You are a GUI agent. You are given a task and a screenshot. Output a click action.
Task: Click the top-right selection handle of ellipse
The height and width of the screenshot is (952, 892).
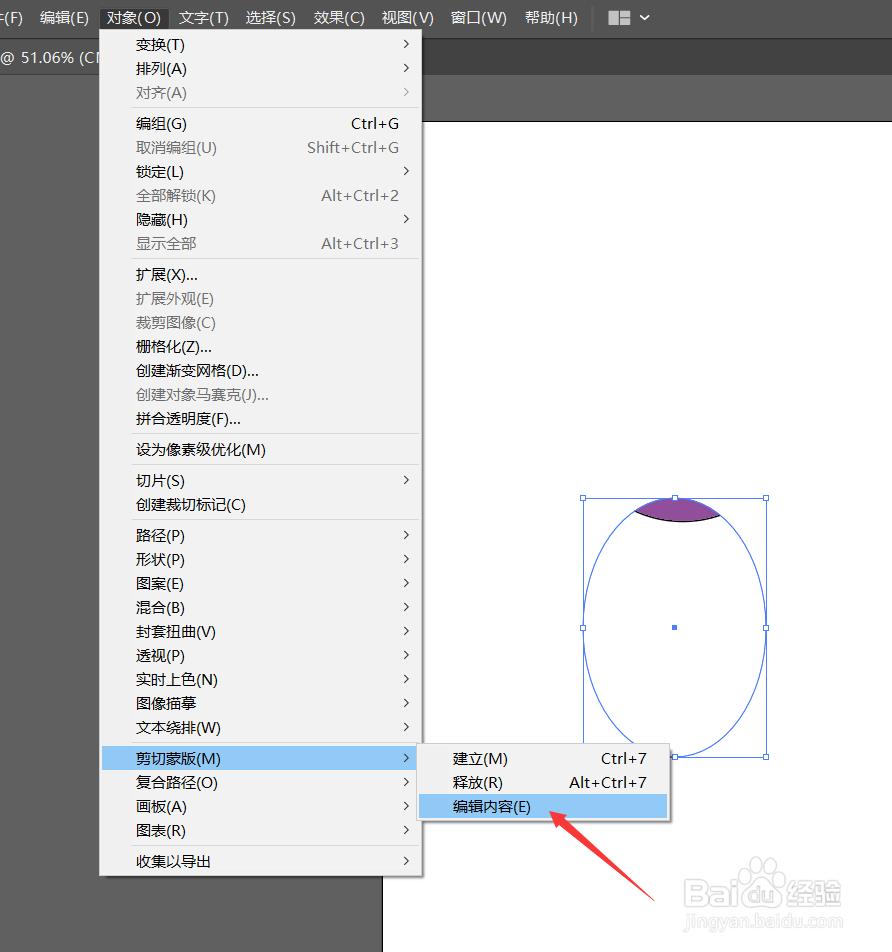[x=766, y=498]
